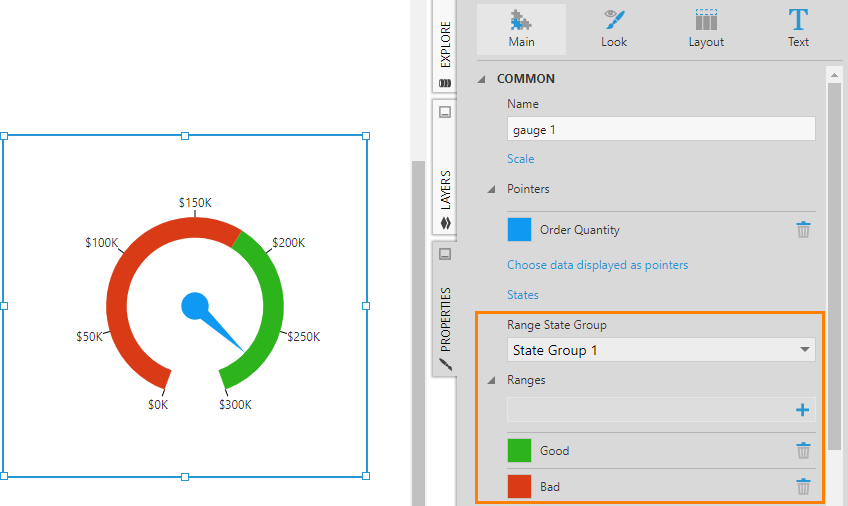Open the Range State Group dropdown
Viewport: 848px width, 506px height.
click(661, 350)
